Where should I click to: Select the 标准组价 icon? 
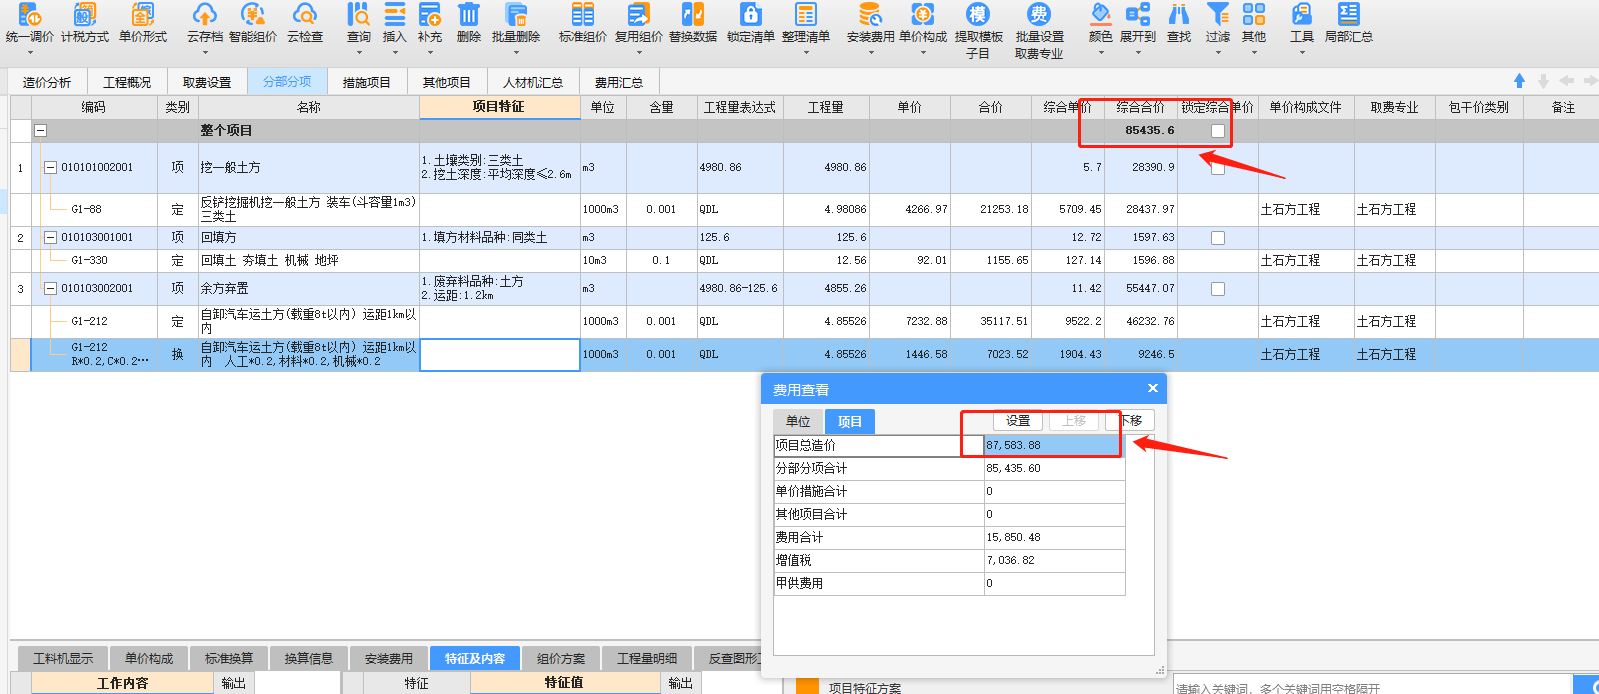point(583,23)
